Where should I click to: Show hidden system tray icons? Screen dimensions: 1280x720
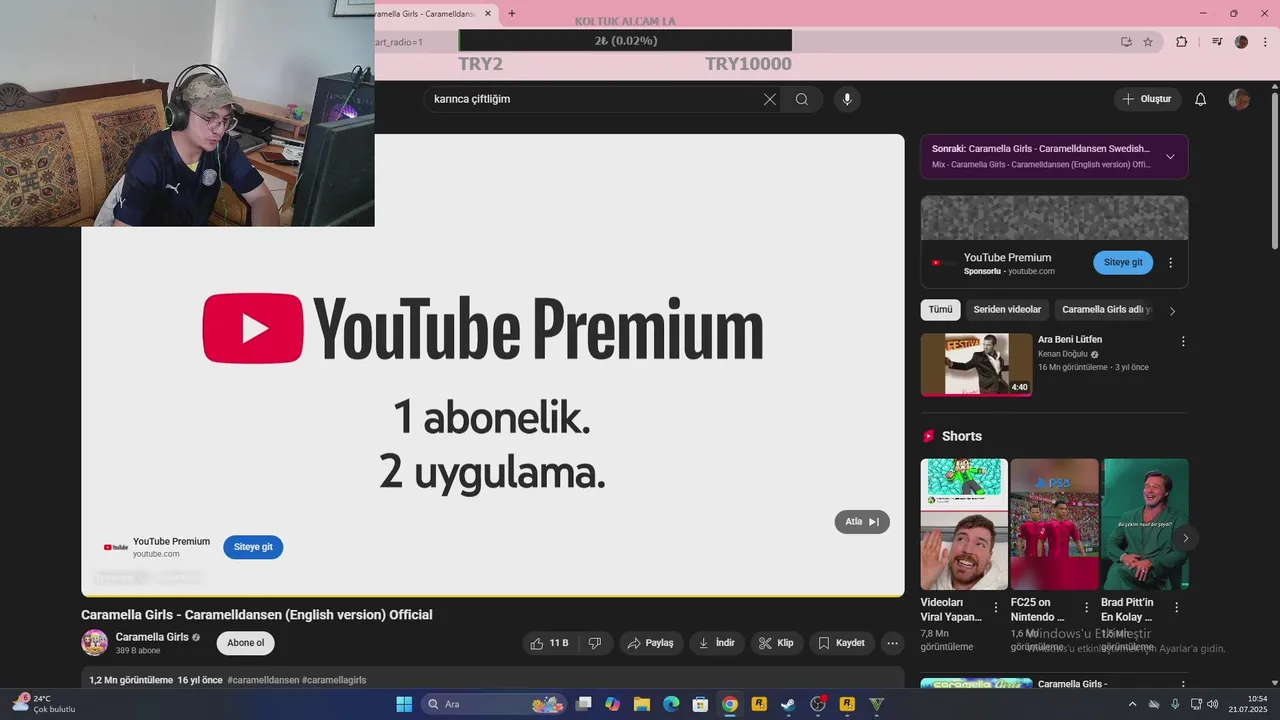point(1134,704)
